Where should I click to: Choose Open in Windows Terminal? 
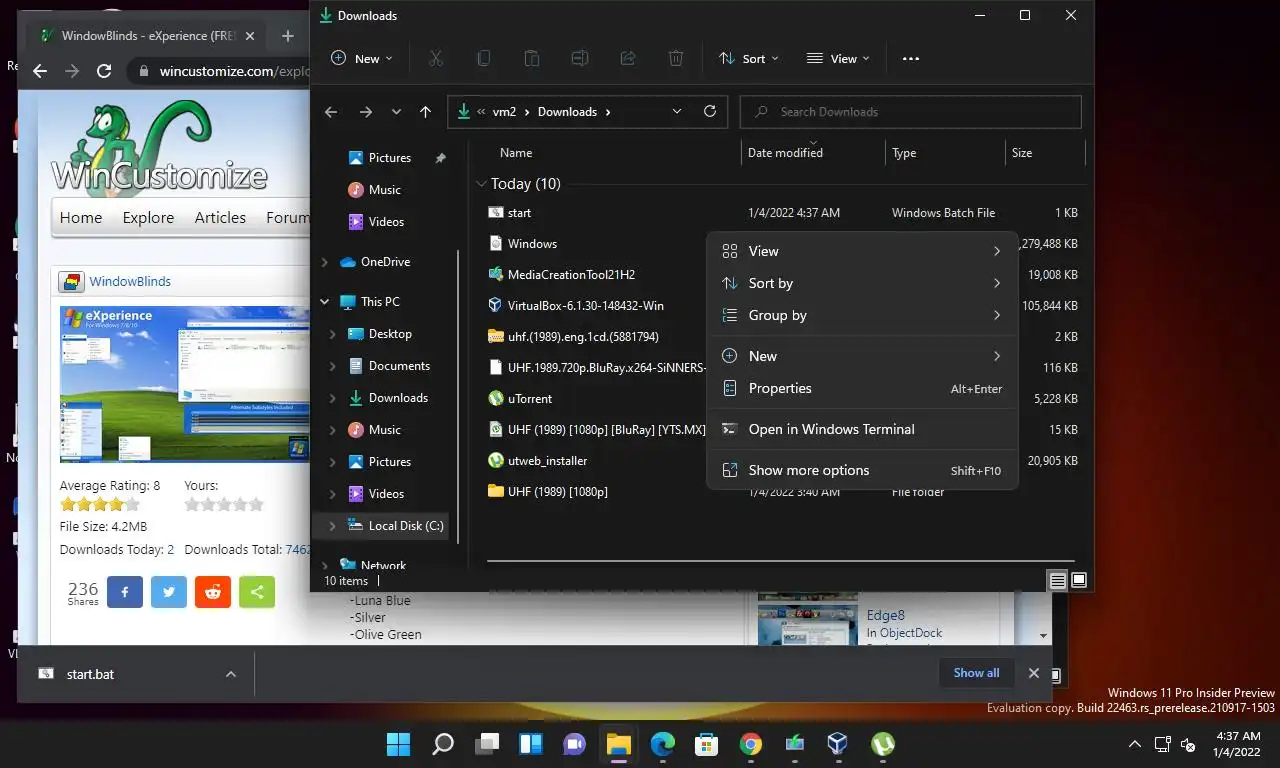pyautogui.click(x=862, y=429)
